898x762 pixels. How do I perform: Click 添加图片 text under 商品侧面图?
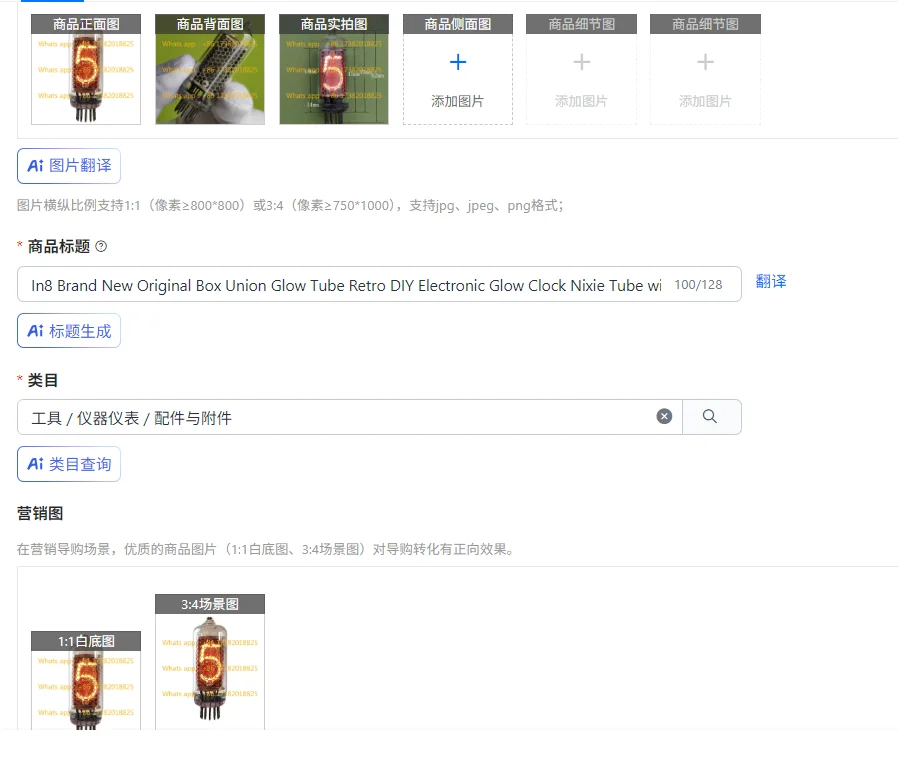tap(458, 101)
